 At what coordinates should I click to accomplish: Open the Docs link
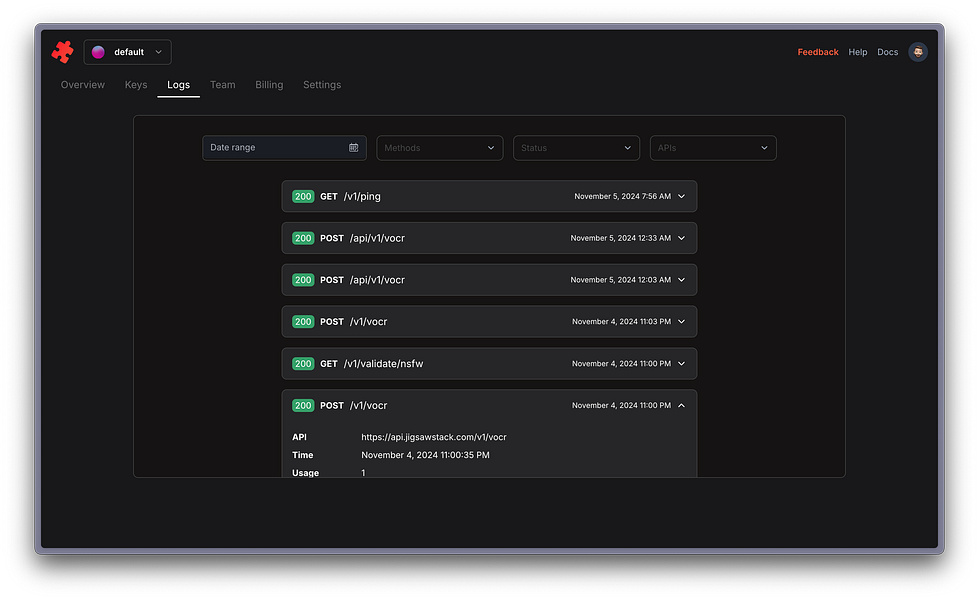[887, 52]
